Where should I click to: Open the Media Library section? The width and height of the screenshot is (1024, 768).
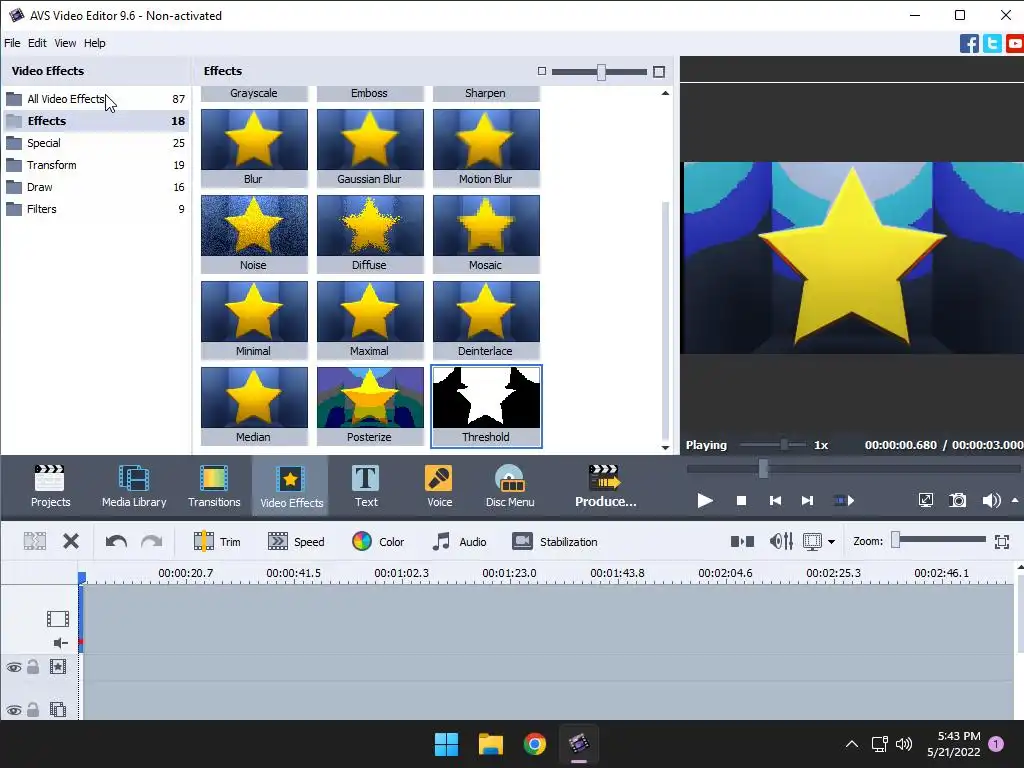point(134,485)
